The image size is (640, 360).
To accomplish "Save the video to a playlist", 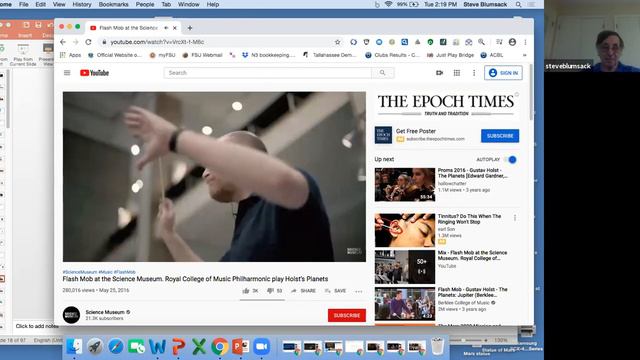I will pyautogui.click(x=335, y=291).
